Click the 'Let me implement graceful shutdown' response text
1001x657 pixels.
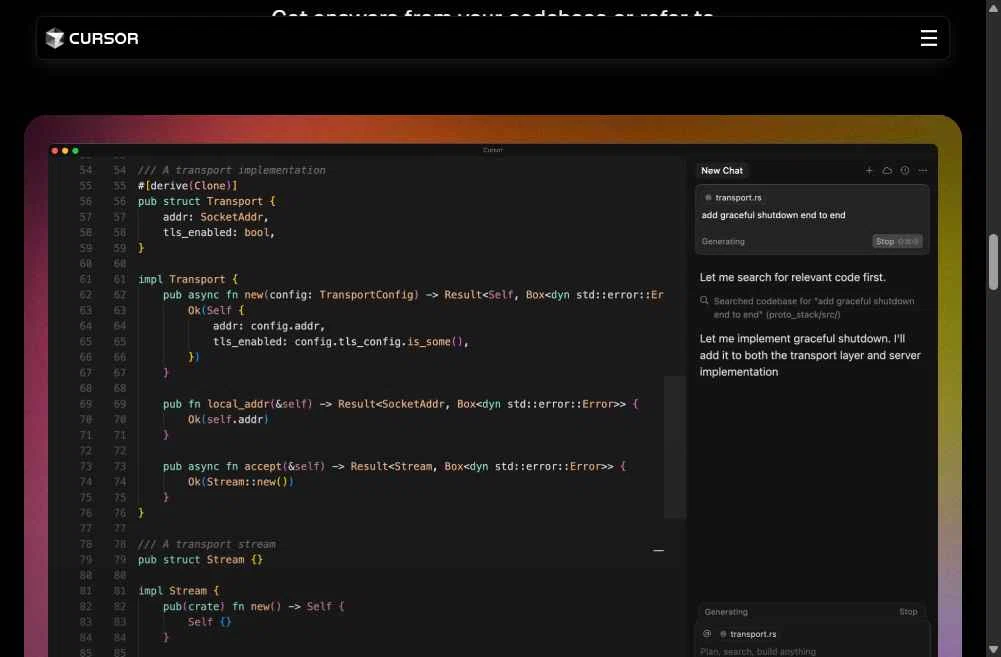pyautogui.click(x=809, y=355)
